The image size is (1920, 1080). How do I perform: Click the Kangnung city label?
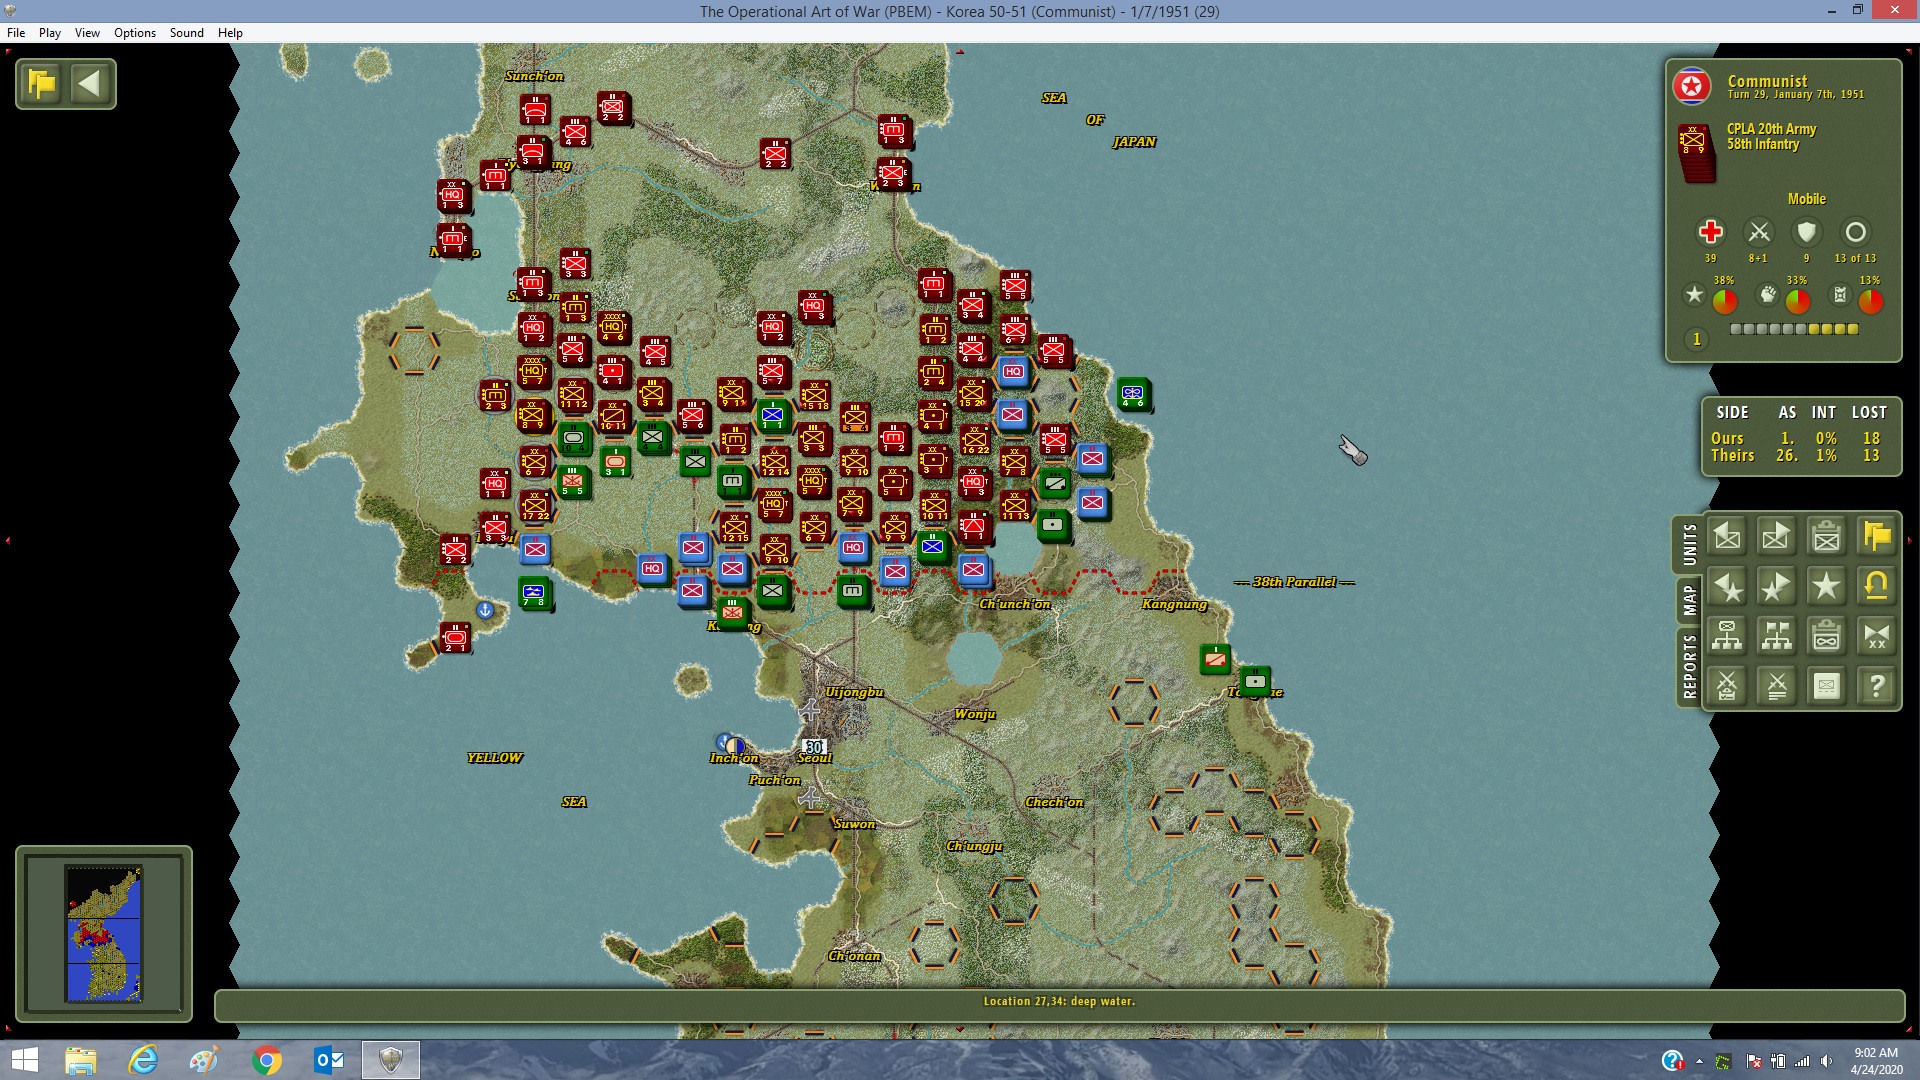tap(1174, 604)
